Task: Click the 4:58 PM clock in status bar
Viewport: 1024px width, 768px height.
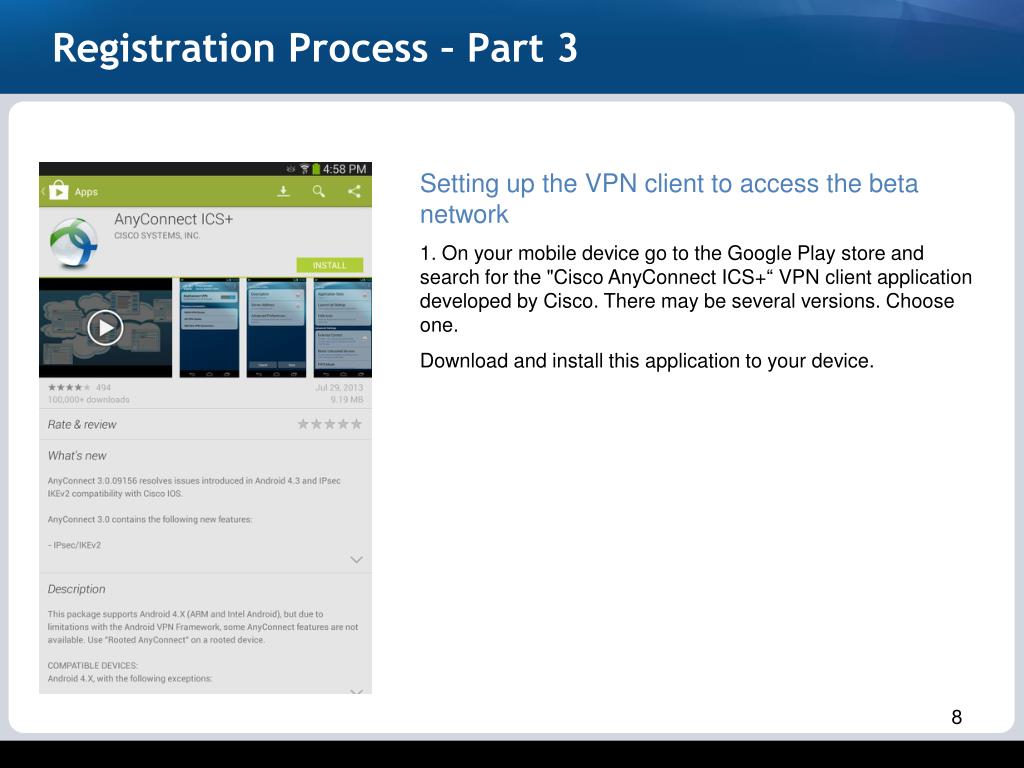Action: 344,169
